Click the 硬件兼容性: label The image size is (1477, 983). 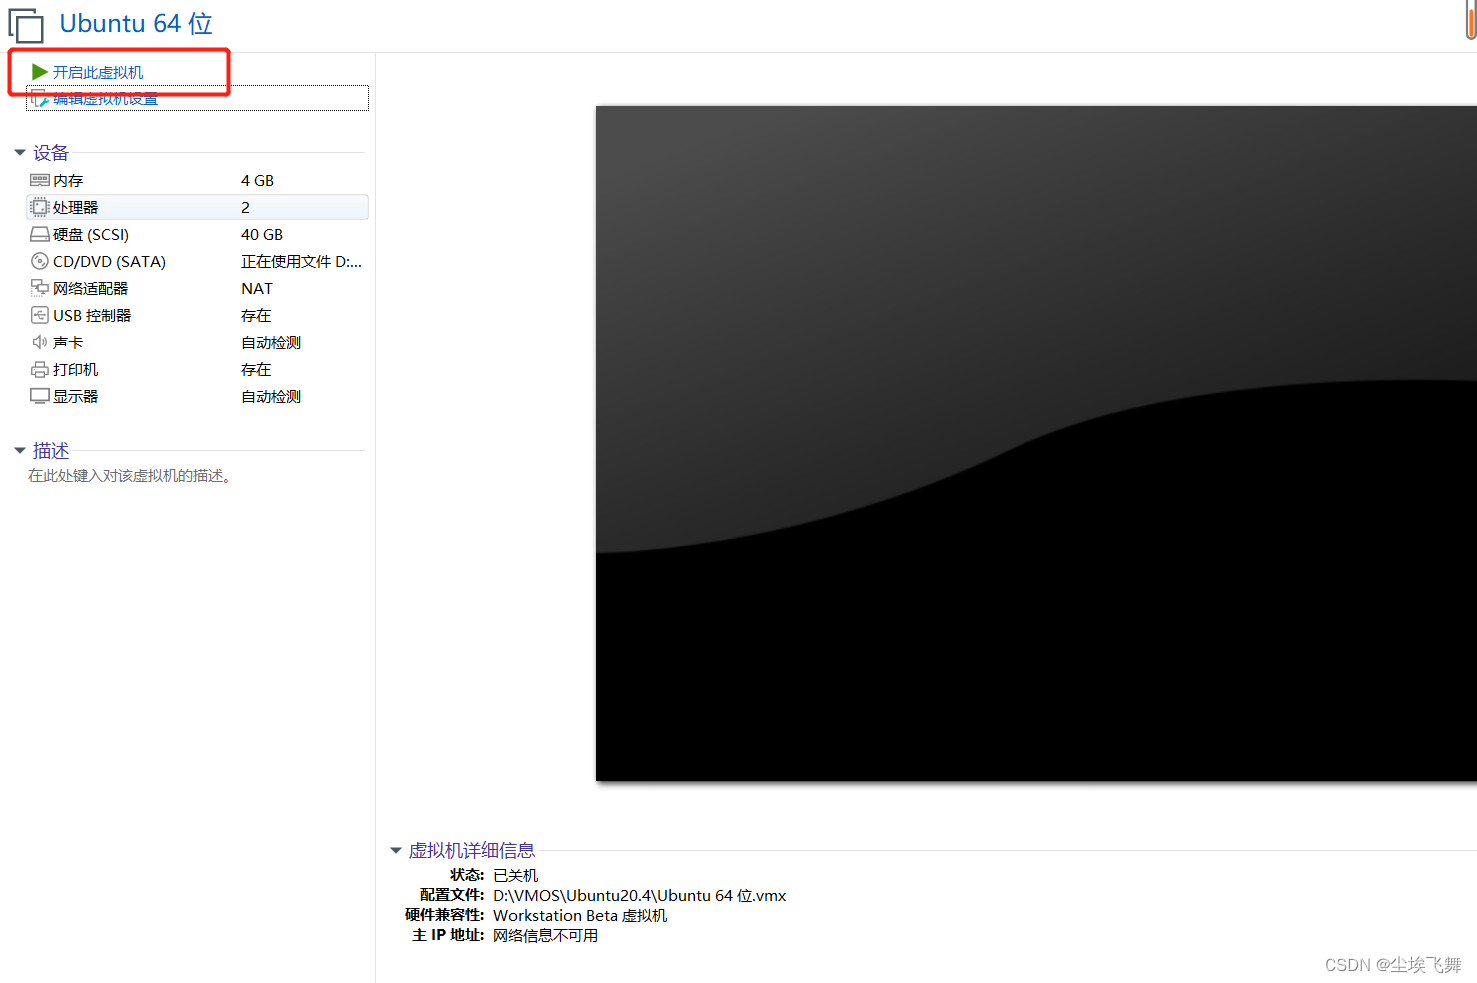point(445,915)
